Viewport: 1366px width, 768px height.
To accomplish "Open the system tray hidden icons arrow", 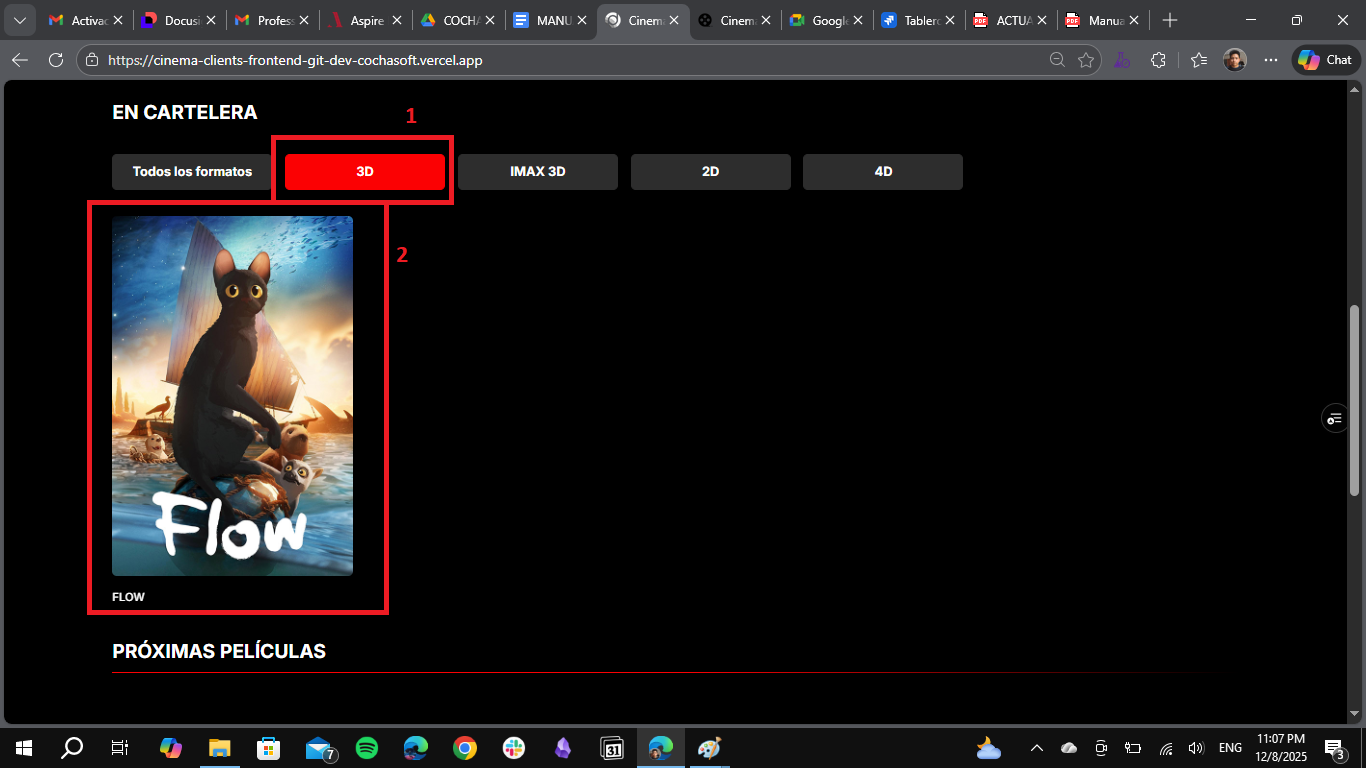I will 1037,747.
